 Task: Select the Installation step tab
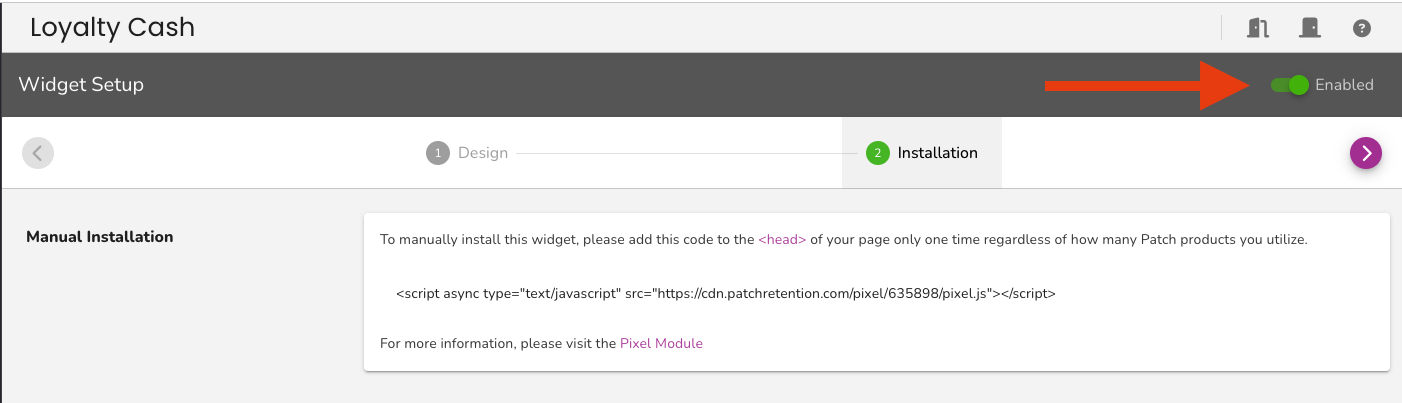(921, 153)
